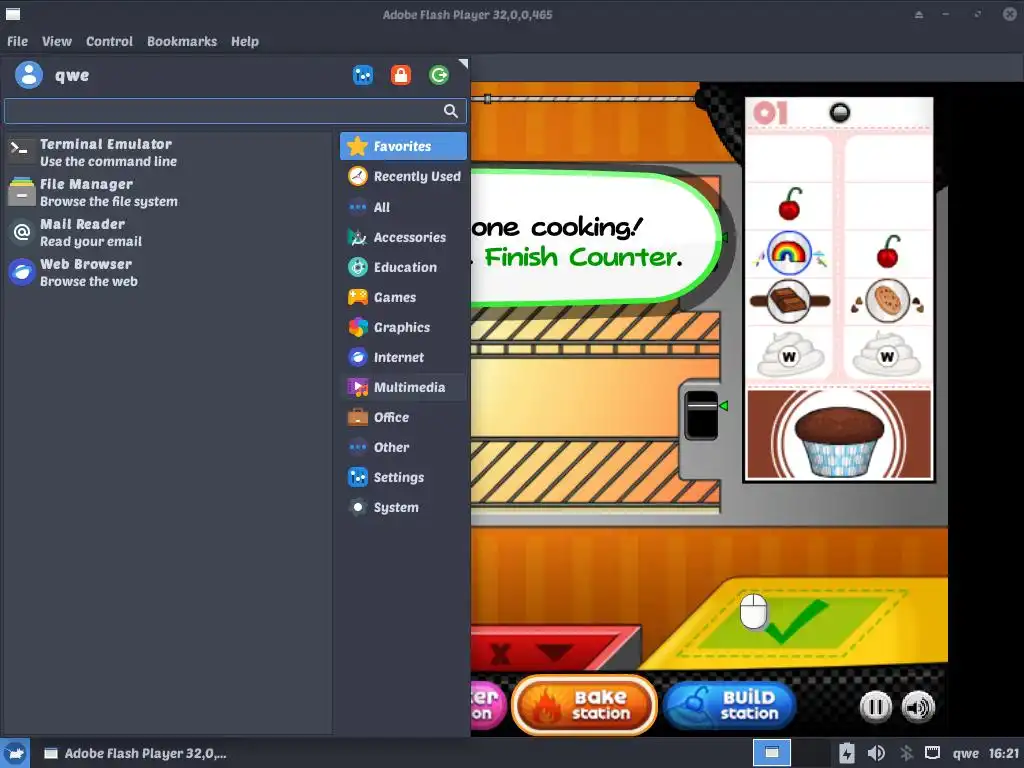Open the Bookmarks menu
The width and height of the screenshot is (1024, 768).
[182, 41]
